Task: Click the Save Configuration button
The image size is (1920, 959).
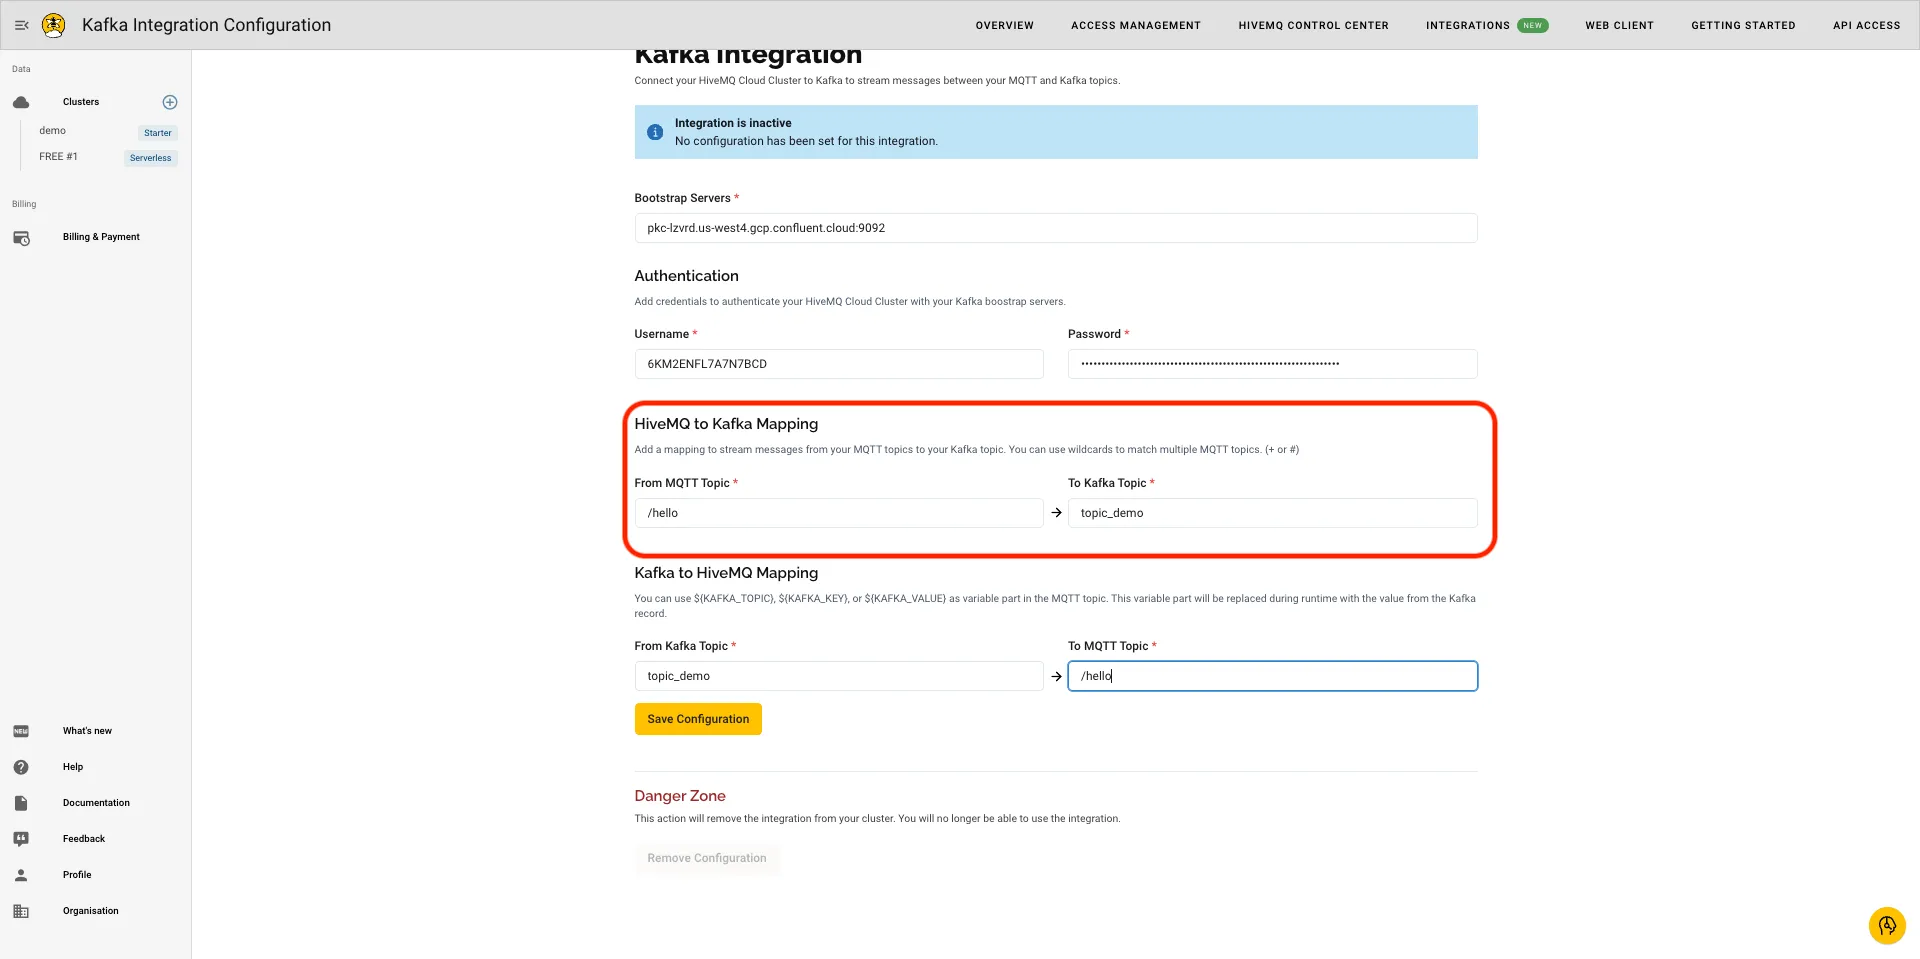Action: coord(698,719)
